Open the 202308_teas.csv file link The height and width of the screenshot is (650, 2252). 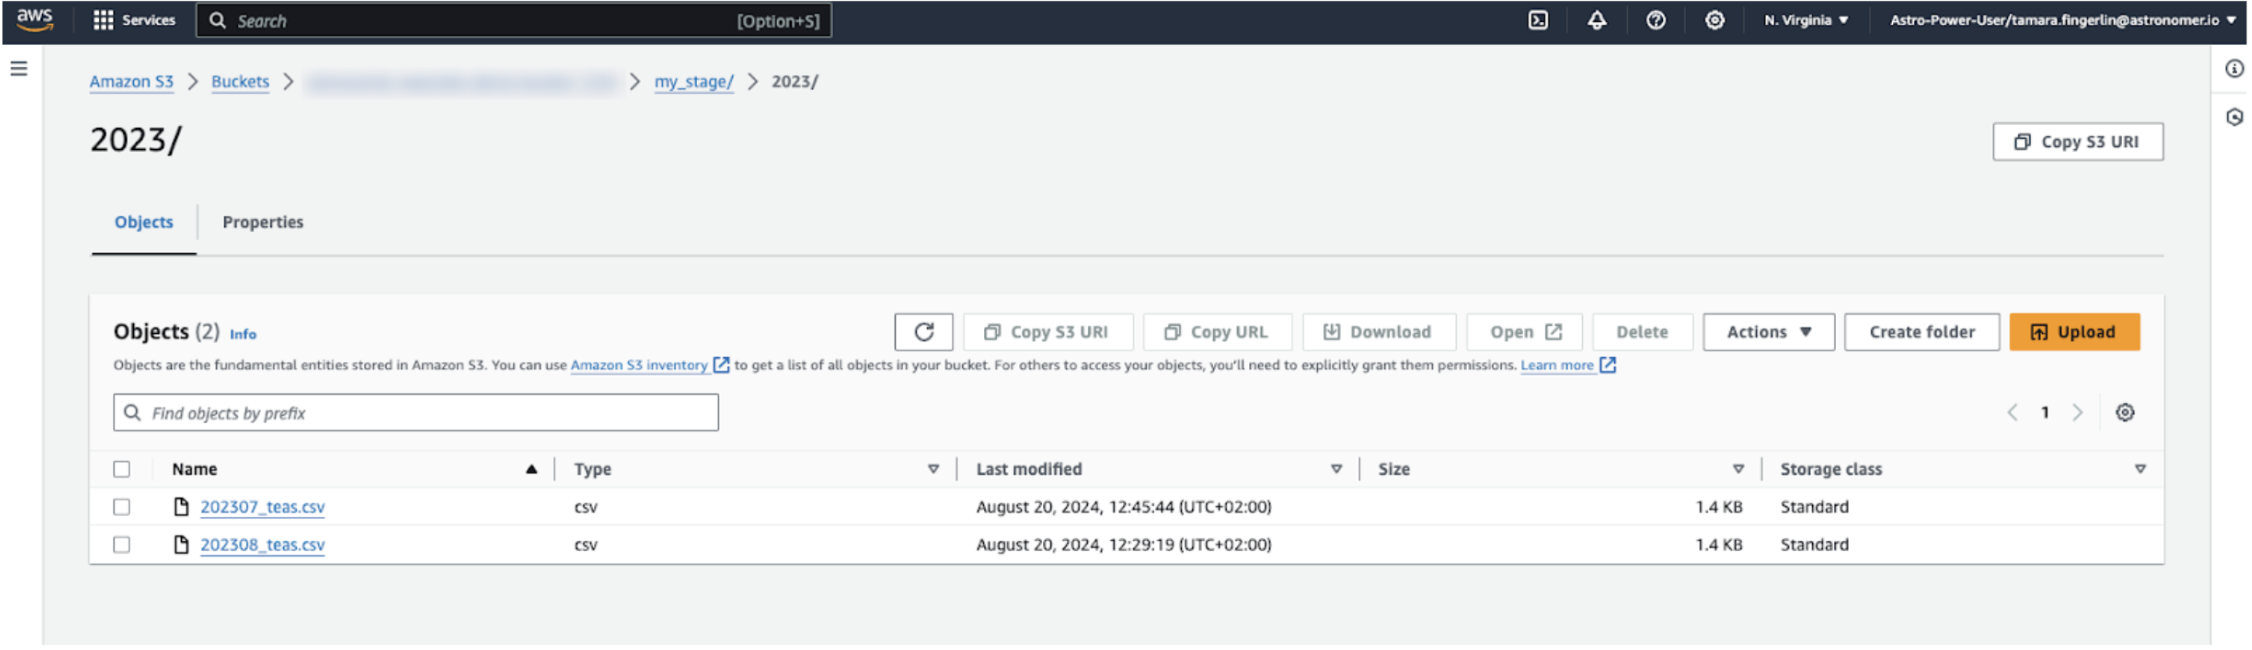(262, 545)
